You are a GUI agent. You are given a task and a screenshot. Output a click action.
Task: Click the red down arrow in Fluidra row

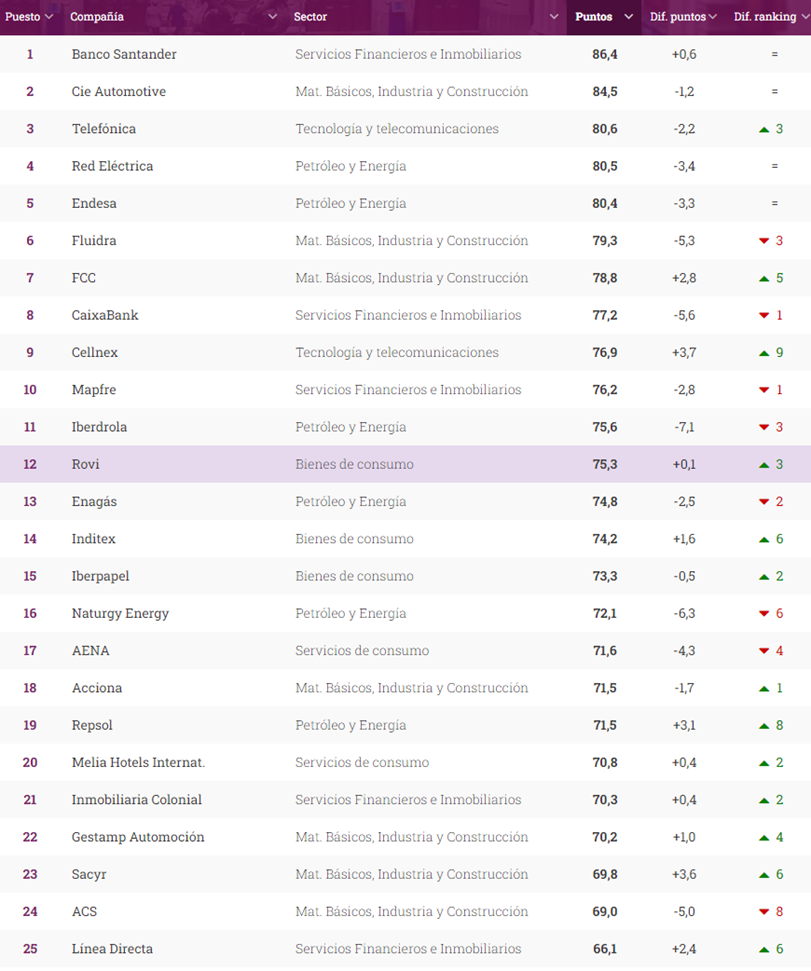tap(764, 241)
